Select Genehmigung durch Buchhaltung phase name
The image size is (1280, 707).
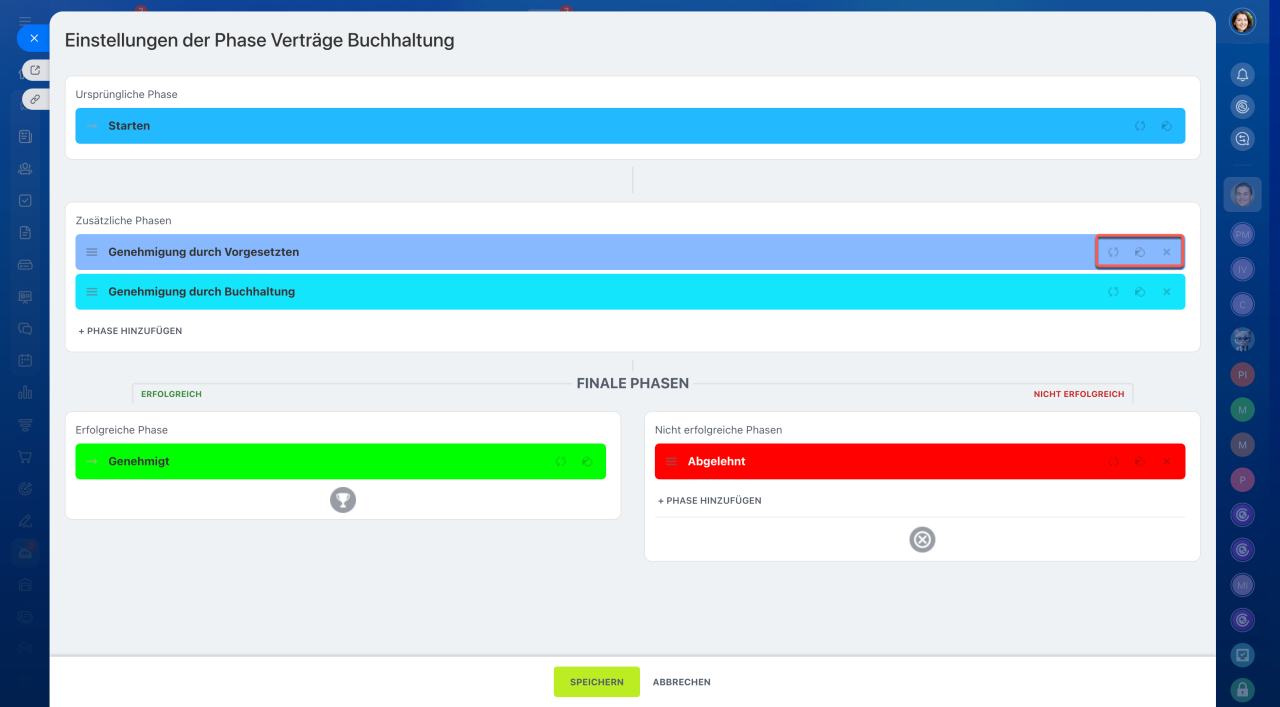[x=202, y=292]
